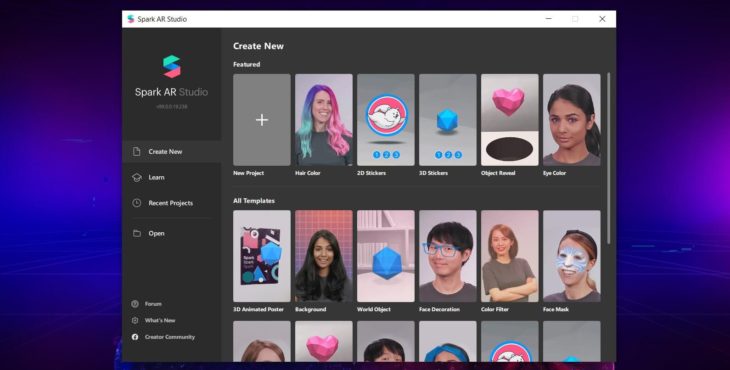Click the 'World Object' caption text
This screenshot has height=370, width=730.
[373, 309]
